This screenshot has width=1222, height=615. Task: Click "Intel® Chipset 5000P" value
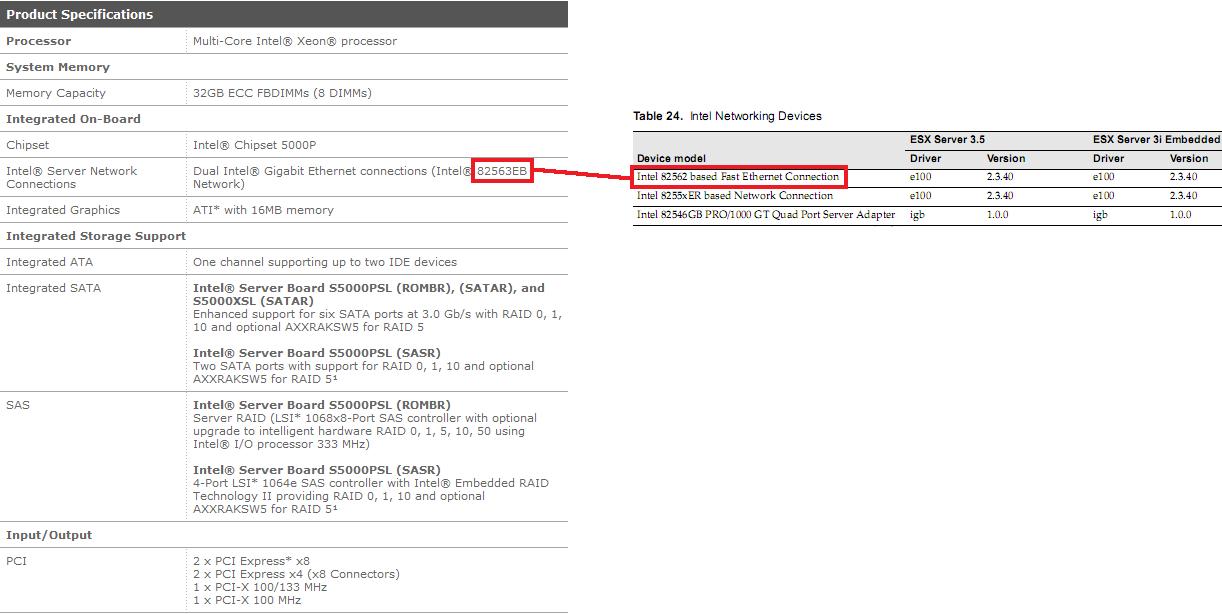pyautogui.click(x=255, y=145)
